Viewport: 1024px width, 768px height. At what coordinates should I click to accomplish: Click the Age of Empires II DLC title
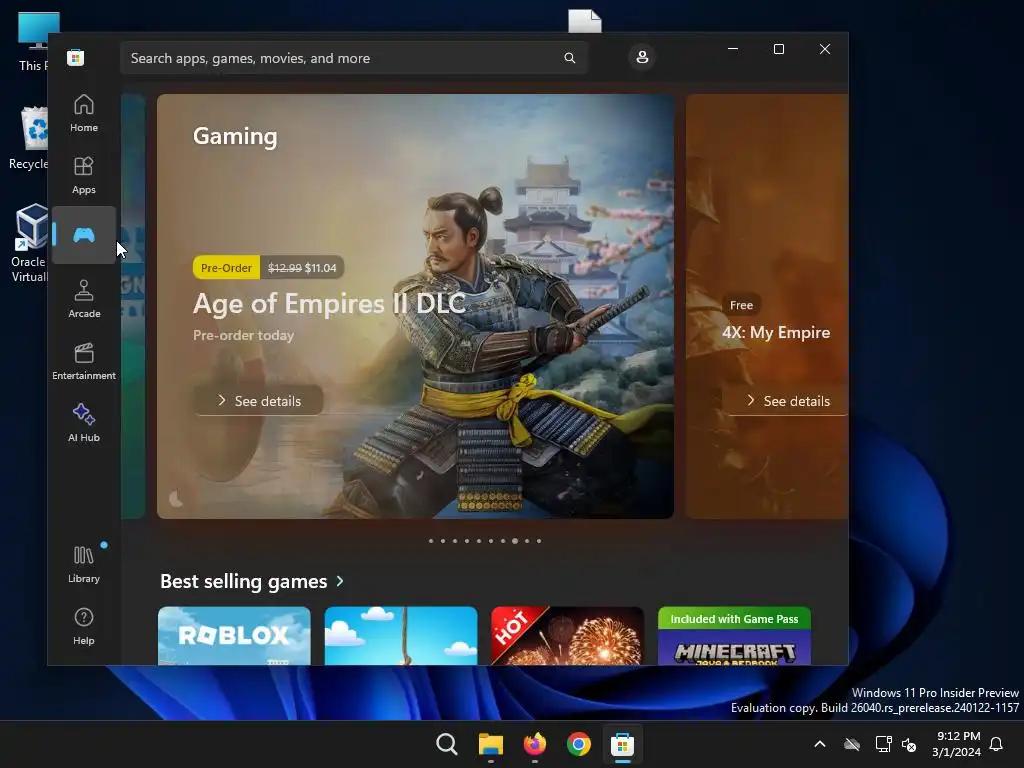click(x=329, y=304)
